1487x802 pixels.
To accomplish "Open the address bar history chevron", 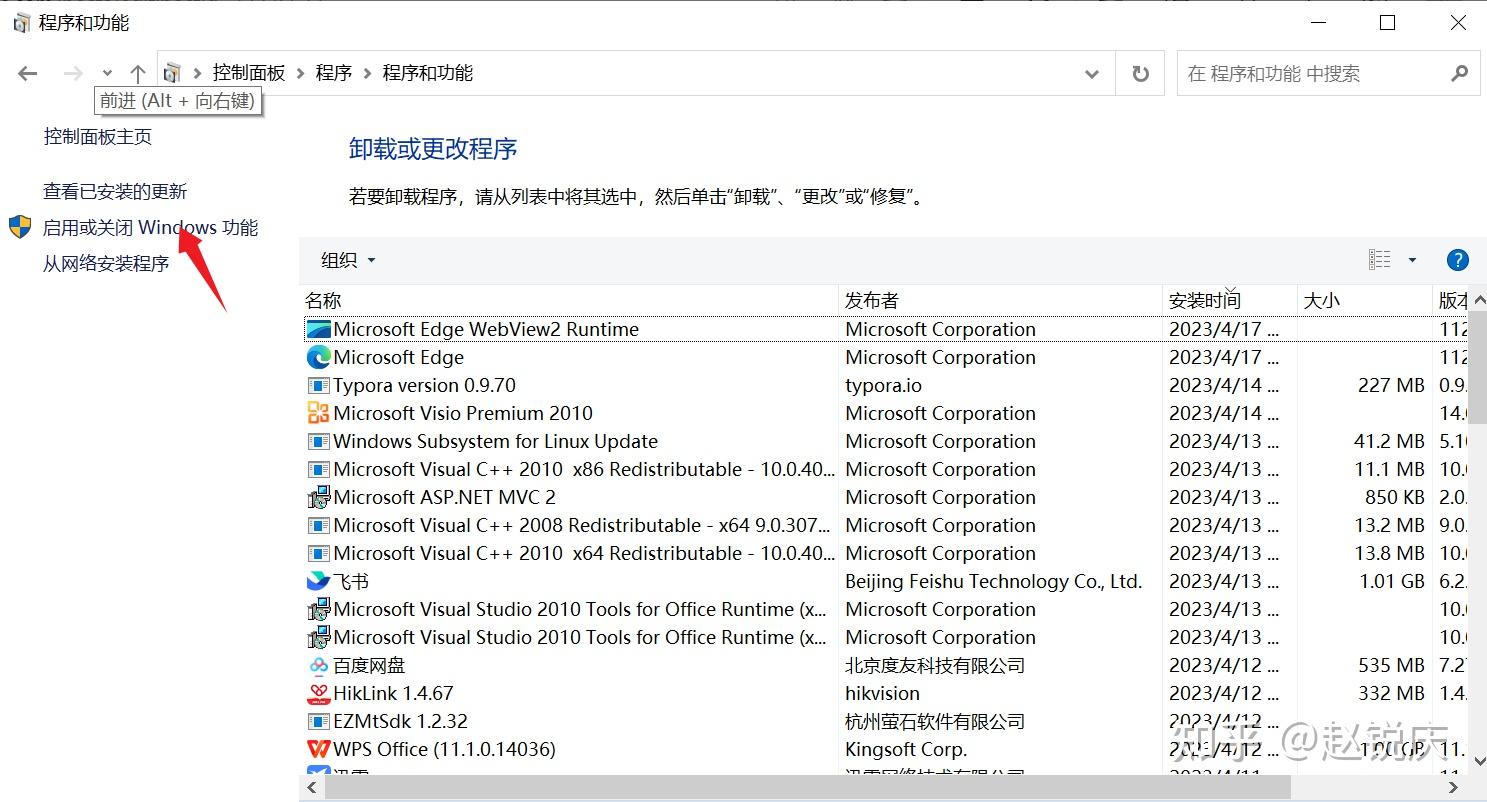I will 1091,73.
